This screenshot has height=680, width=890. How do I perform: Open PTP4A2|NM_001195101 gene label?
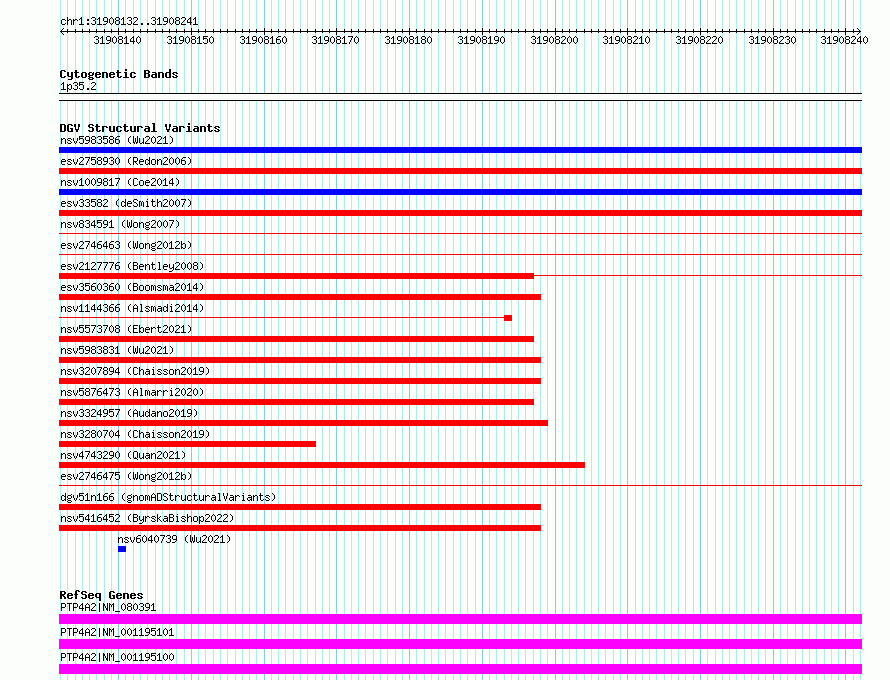coord(117,632)
